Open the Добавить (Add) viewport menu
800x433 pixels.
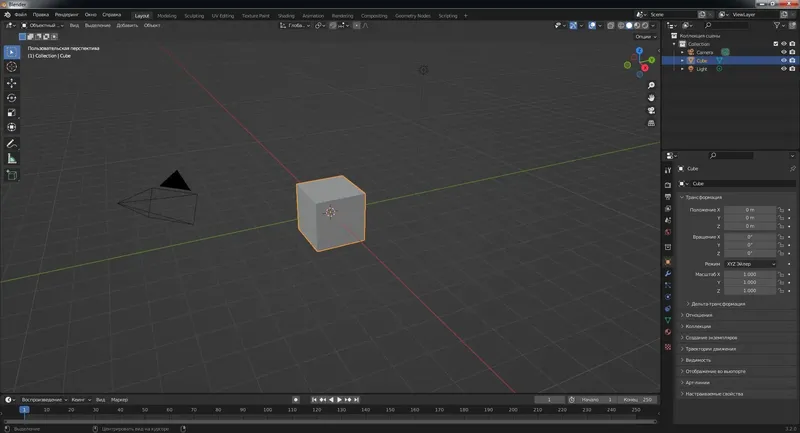tap(127, 25)
